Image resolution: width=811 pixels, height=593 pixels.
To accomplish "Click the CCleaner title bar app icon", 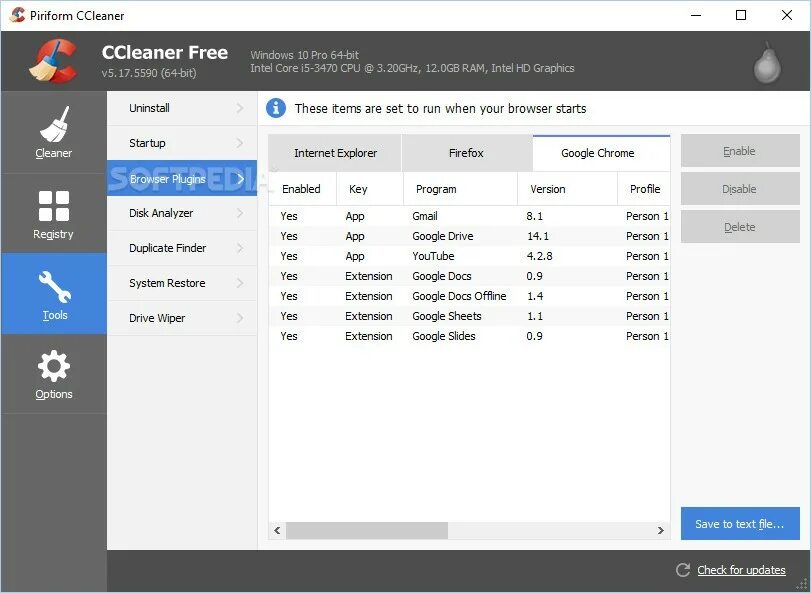I will point(17,15).
